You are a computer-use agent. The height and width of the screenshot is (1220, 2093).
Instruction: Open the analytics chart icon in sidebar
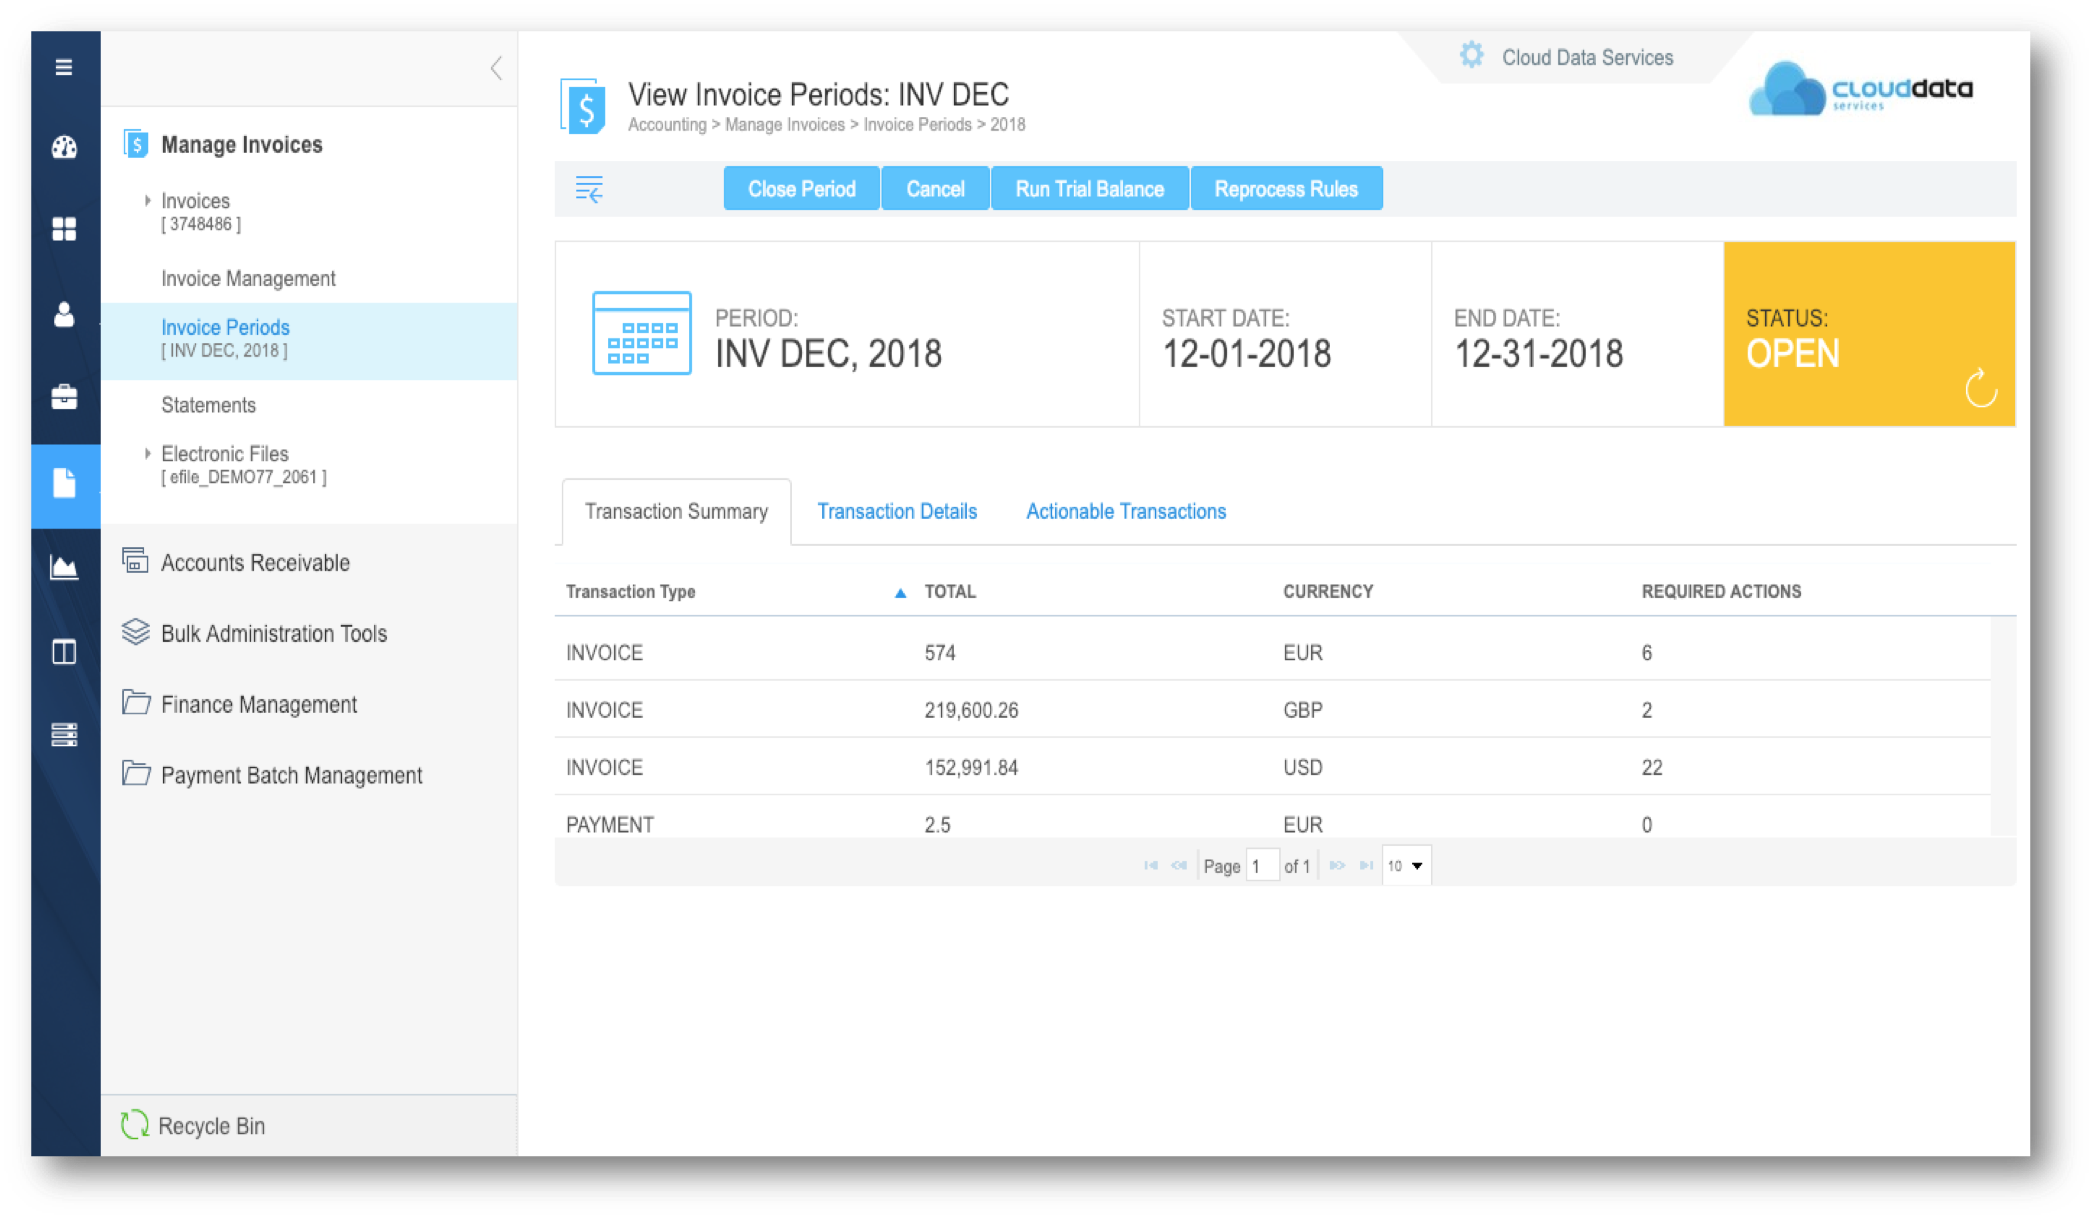(x=64, y=568)
